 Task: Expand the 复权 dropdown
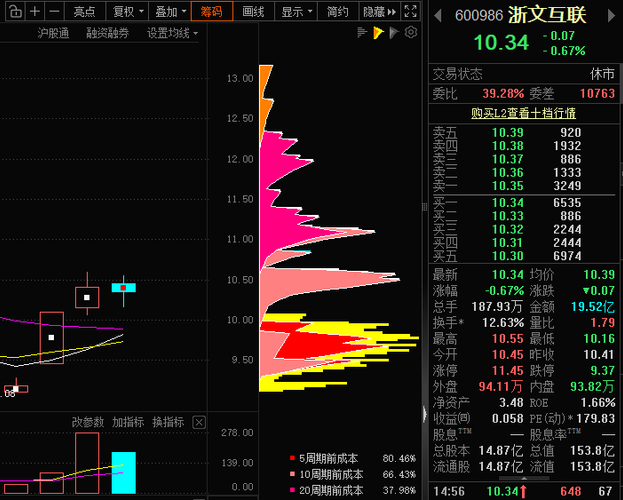tap(128, 11)
